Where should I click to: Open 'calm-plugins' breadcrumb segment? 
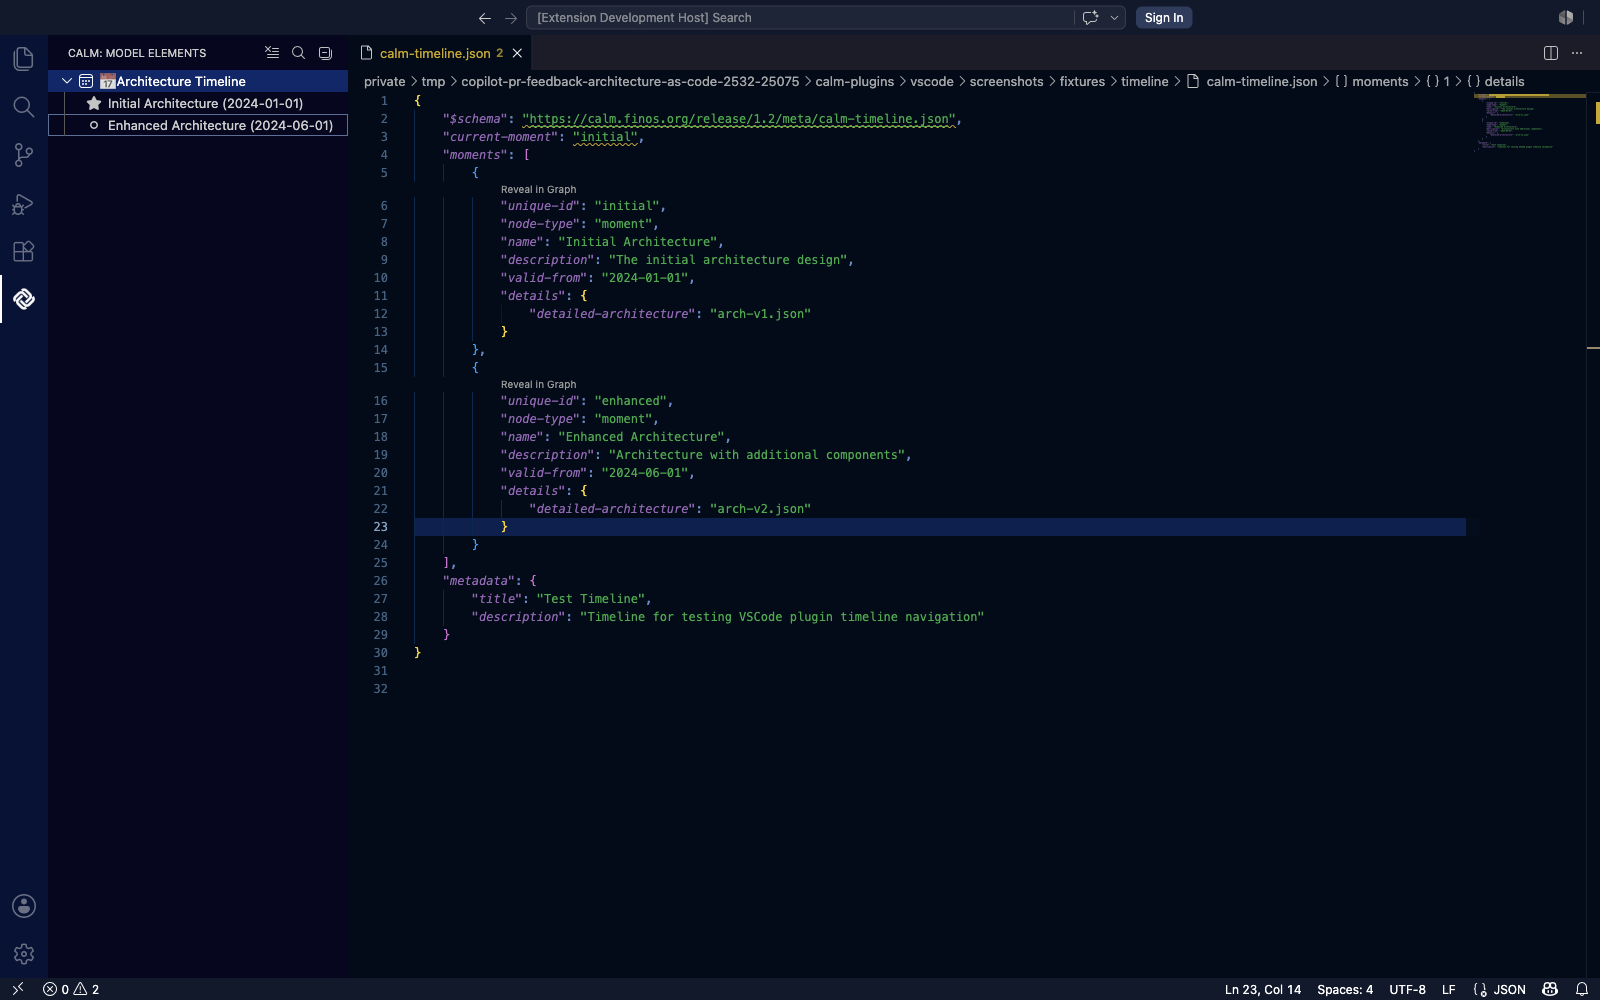pos(854,82)
